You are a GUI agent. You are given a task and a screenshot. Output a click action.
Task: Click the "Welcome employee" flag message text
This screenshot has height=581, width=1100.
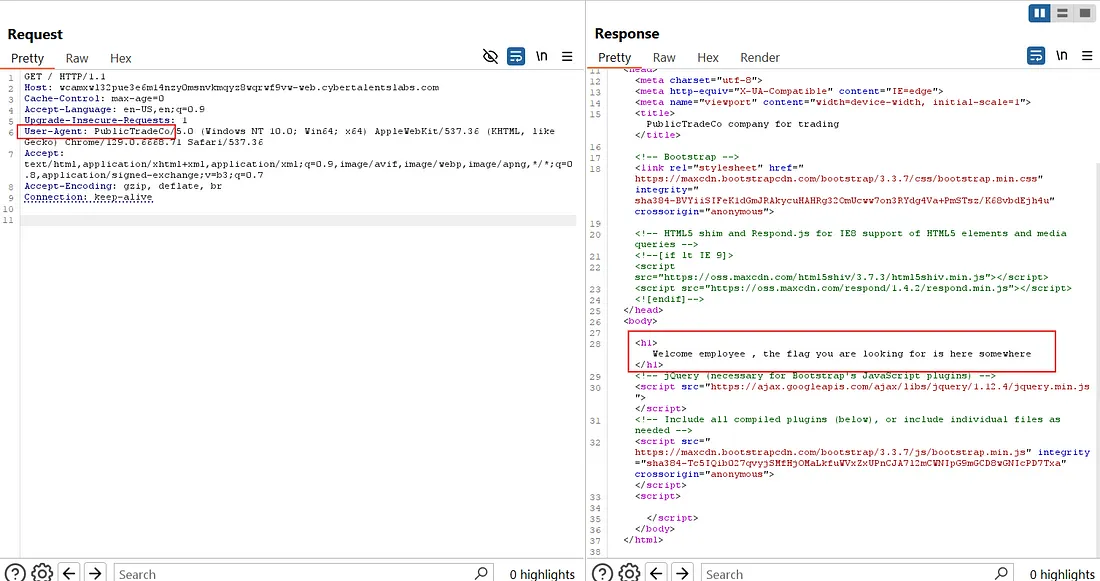click(842, 354)
